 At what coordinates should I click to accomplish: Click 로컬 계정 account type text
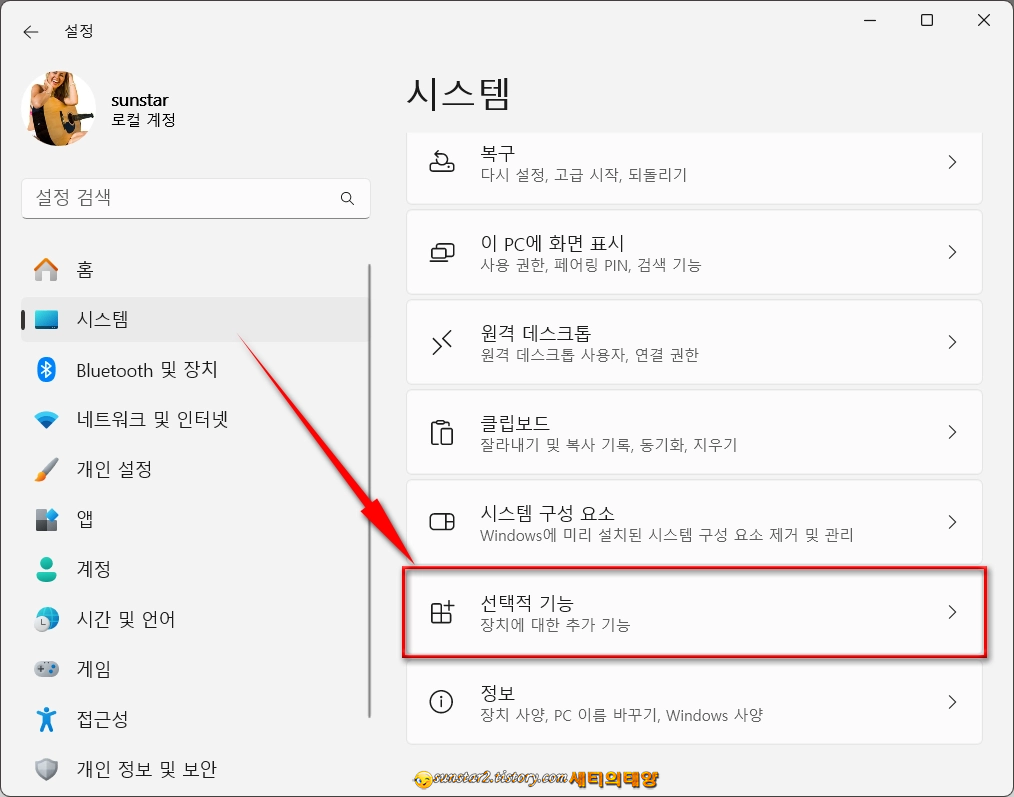tap(143, 120)
